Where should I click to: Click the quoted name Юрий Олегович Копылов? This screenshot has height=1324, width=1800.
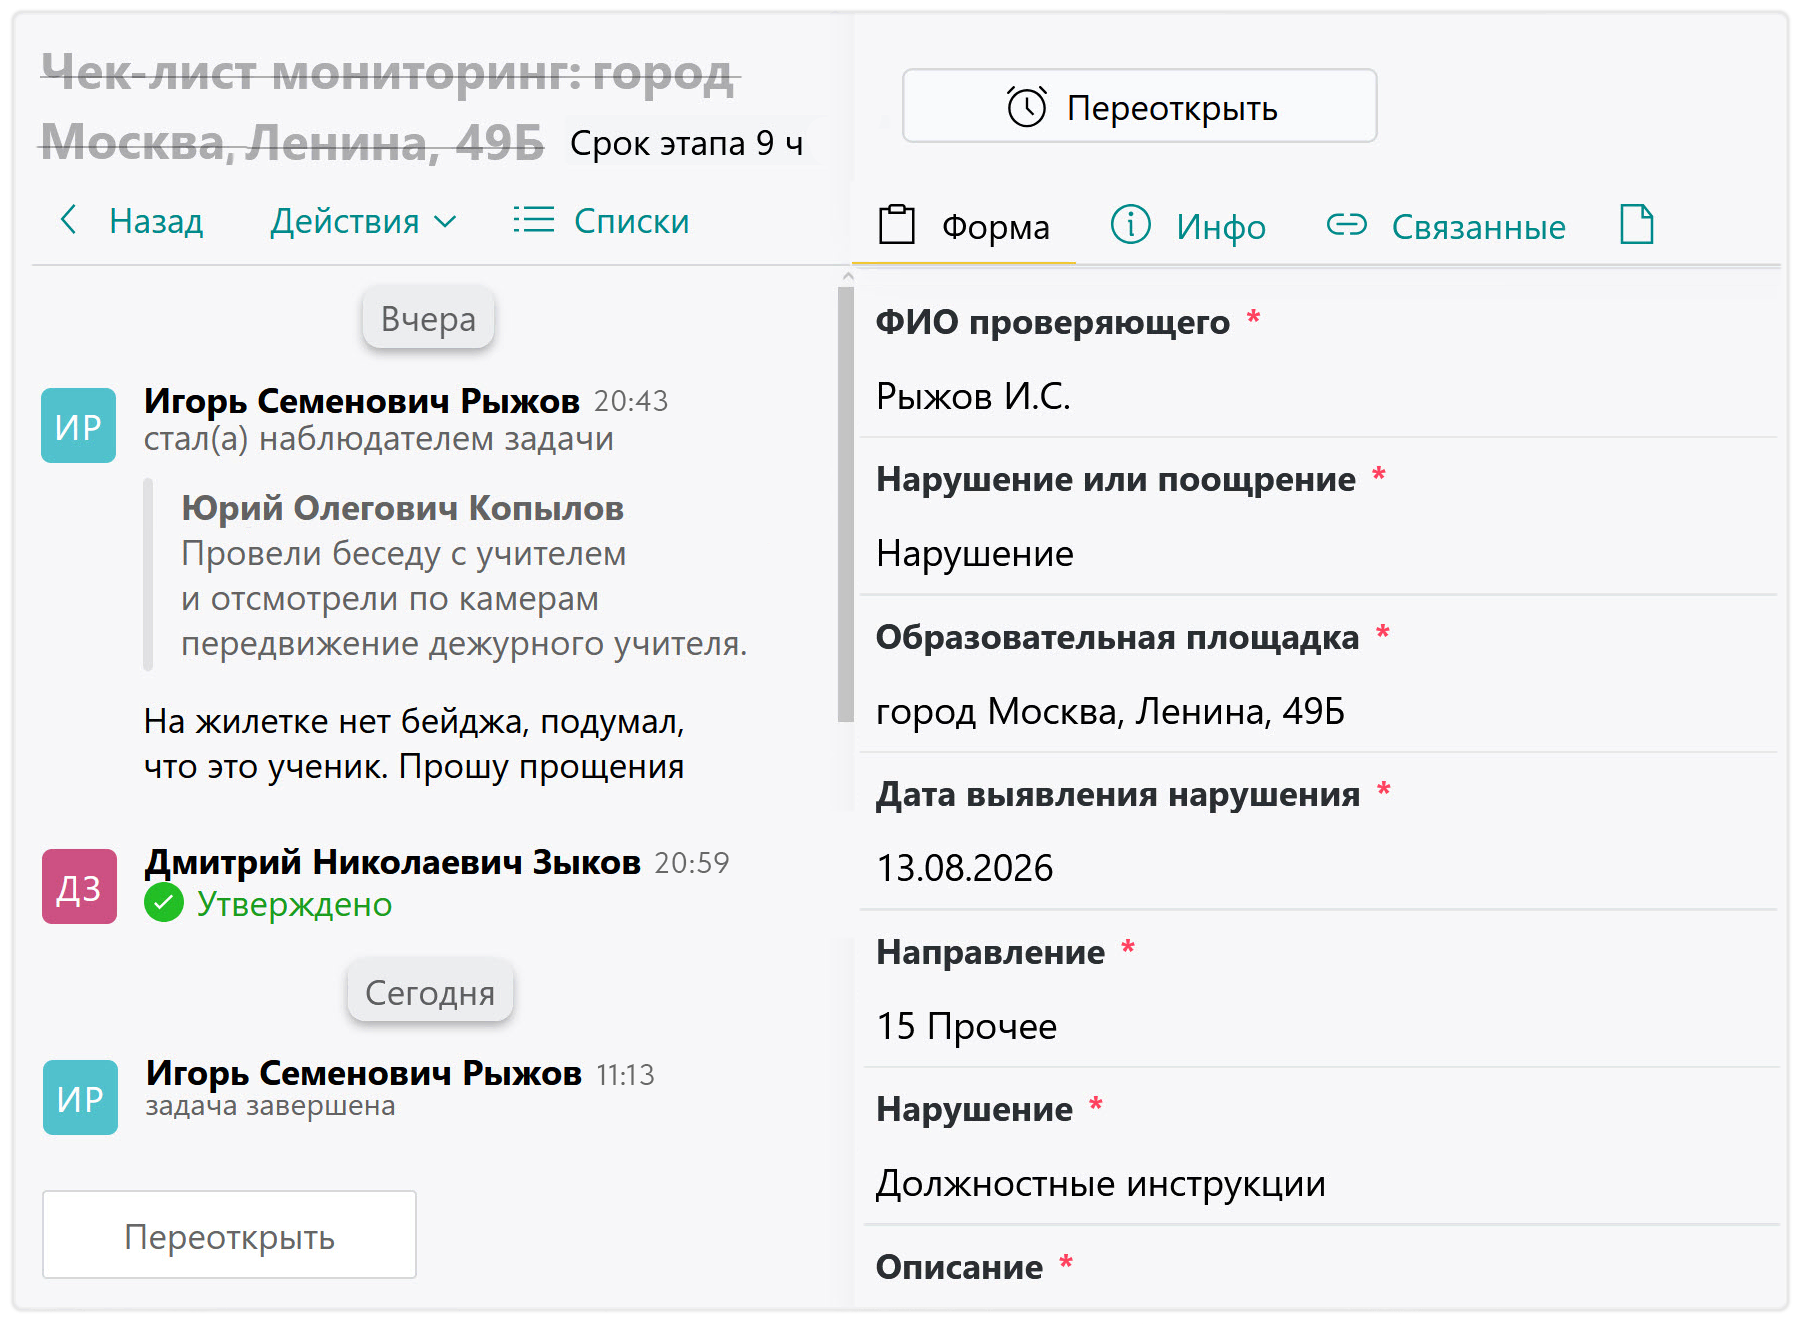(402, 507)
